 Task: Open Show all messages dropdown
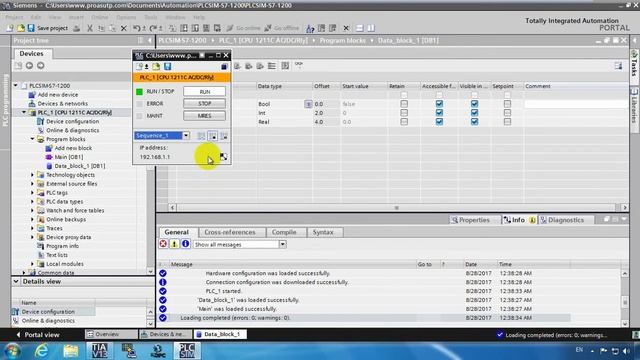pos(282,244)
